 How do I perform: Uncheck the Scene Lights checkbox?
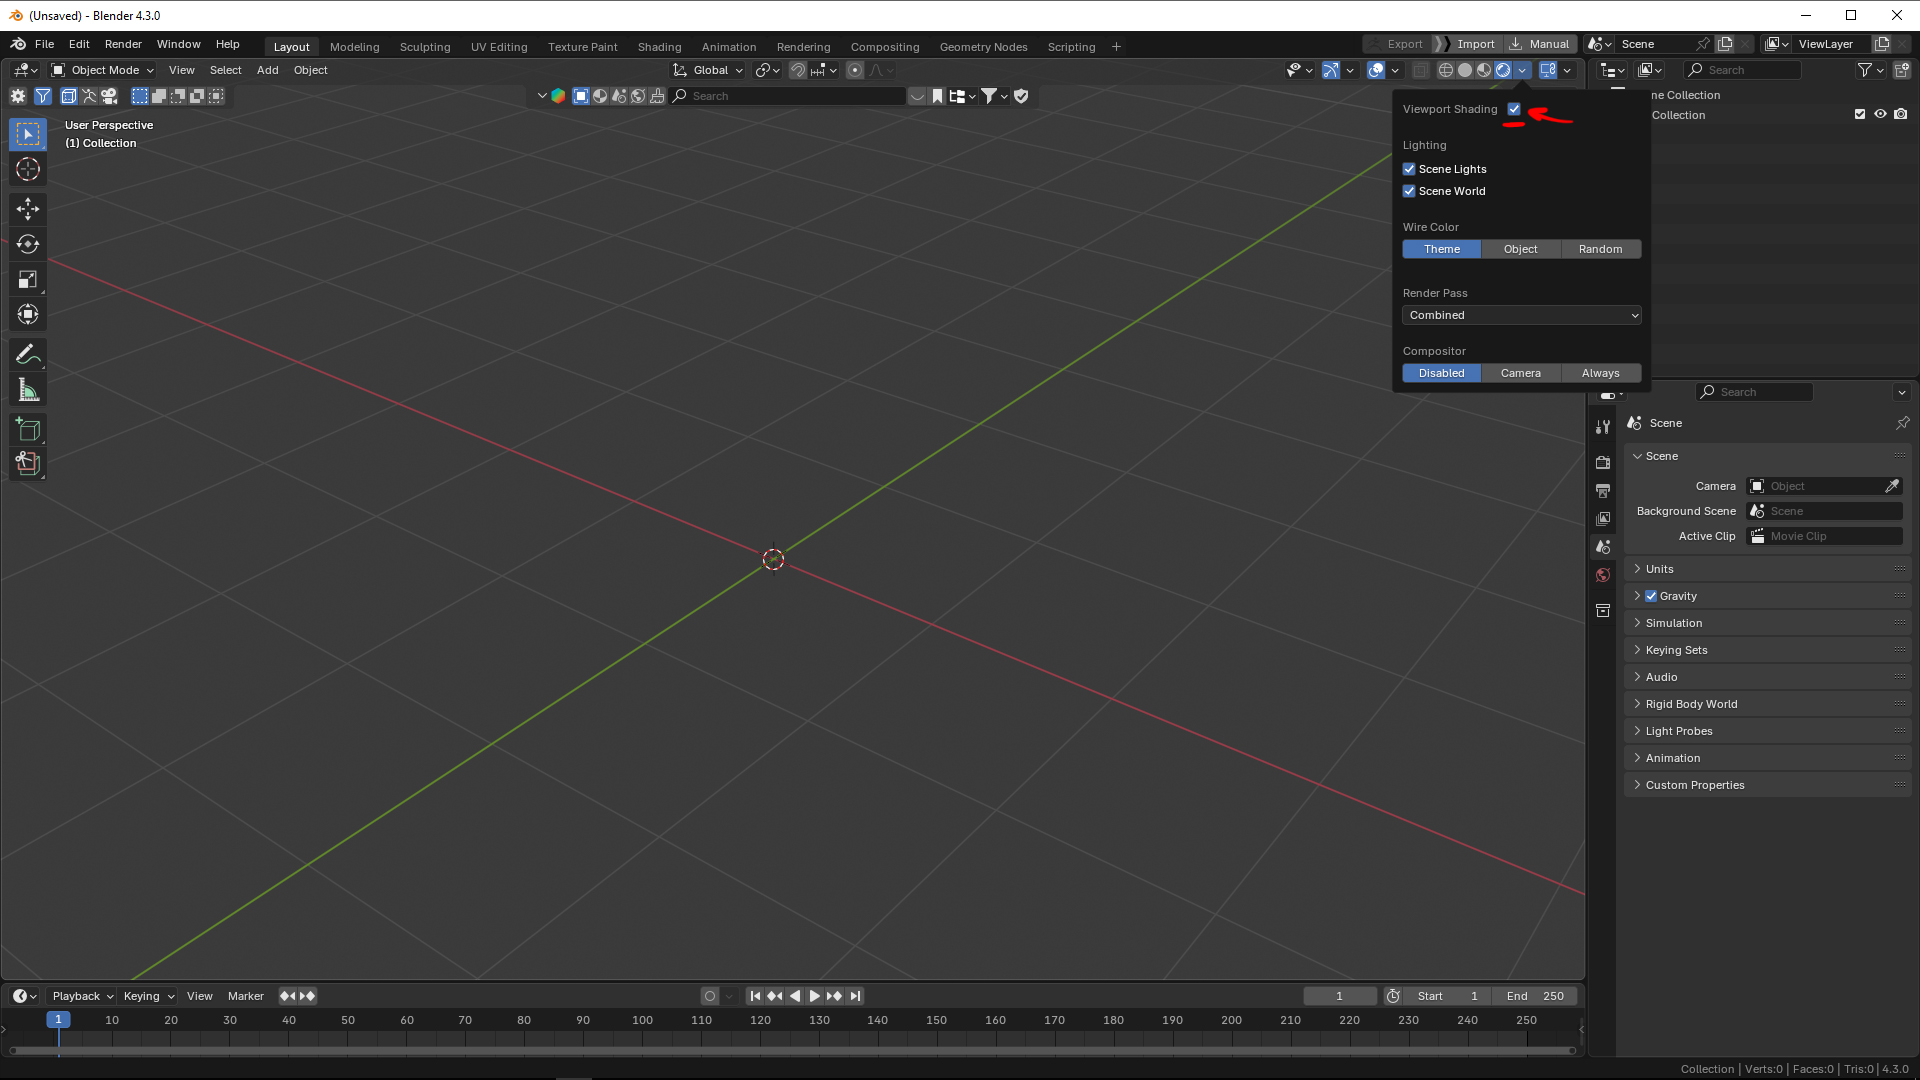point(1409,169)
